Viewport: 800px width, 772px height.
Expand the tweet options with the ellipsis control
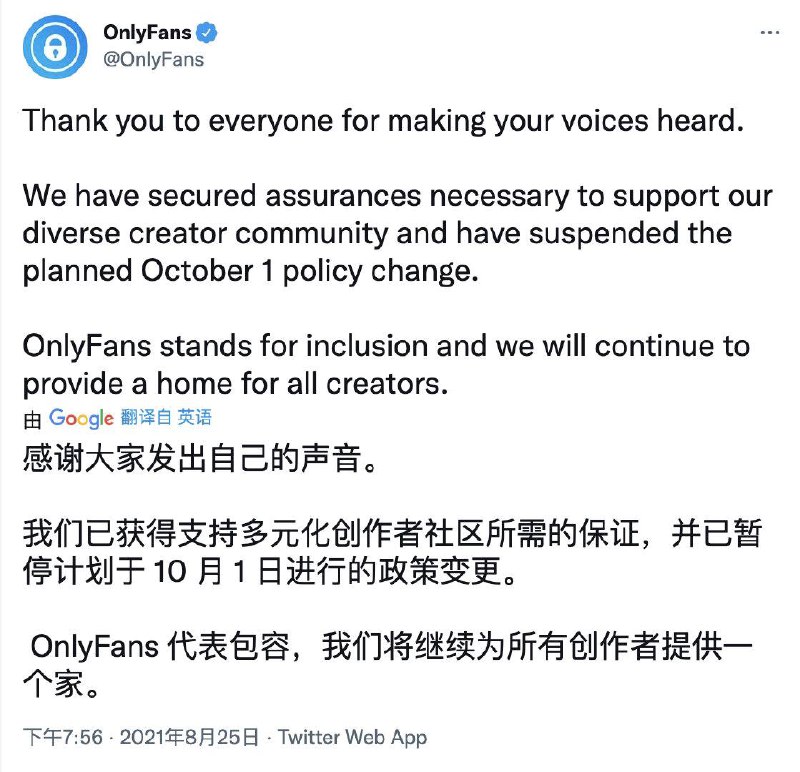770,33
